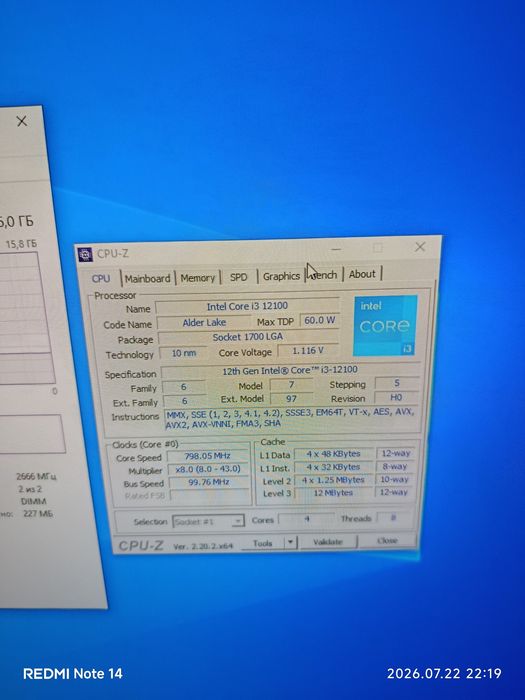Viewport: 525px width, 700px height.
Task: Click the Core Speed value field
Action: (x=208, y=456)
